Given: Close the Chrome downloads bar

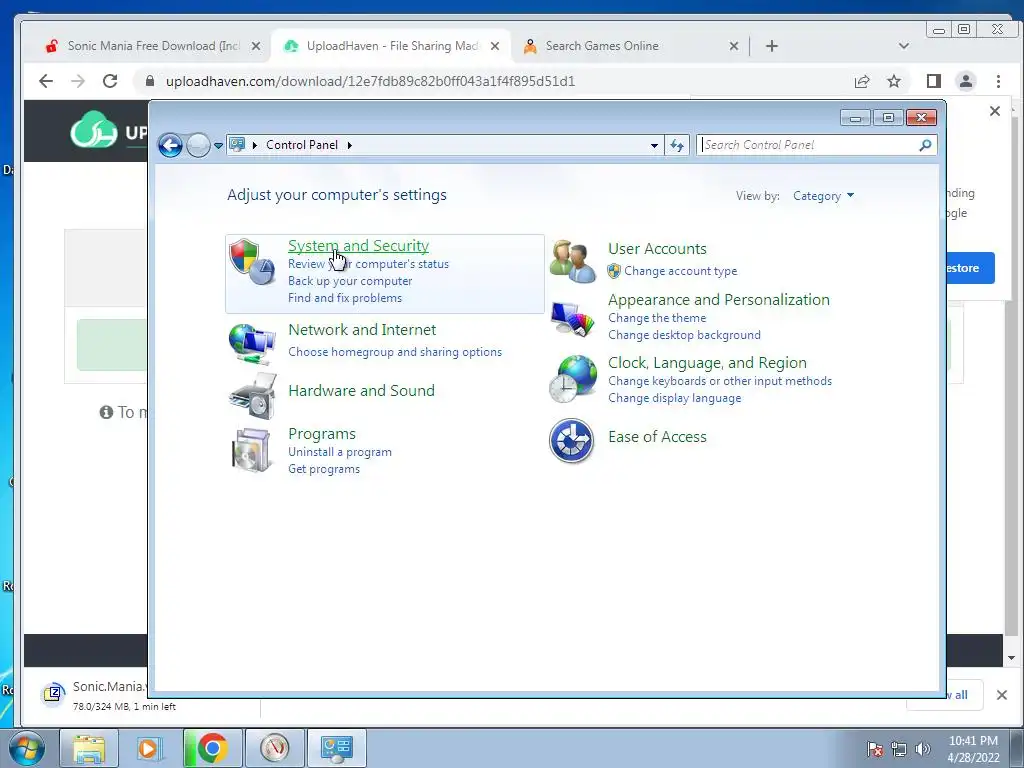Looking at the screenshot, I should click(x=1002, y=695).
